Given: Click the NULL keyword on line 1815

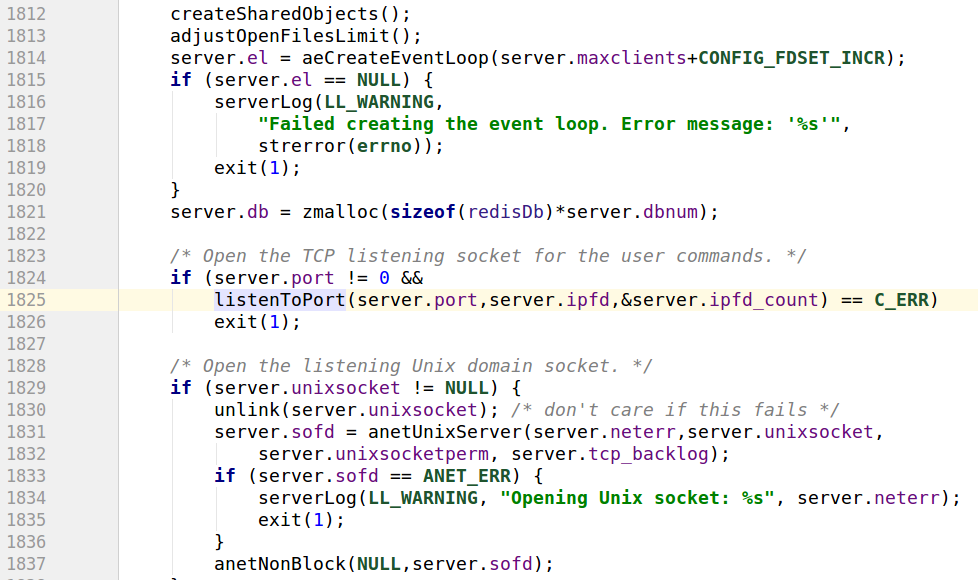Looking at the screenshot, I should [x=379, y=80].
